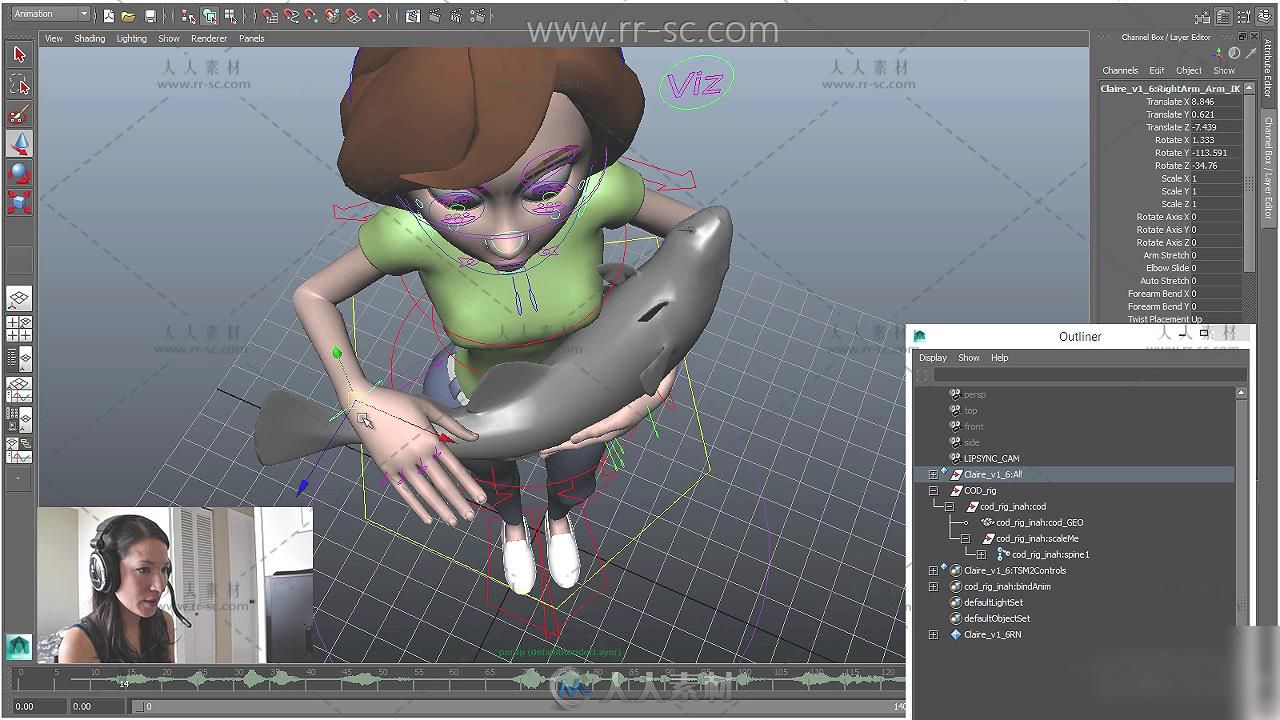Open the viewport Shading menu

click(x=89, y=39)
